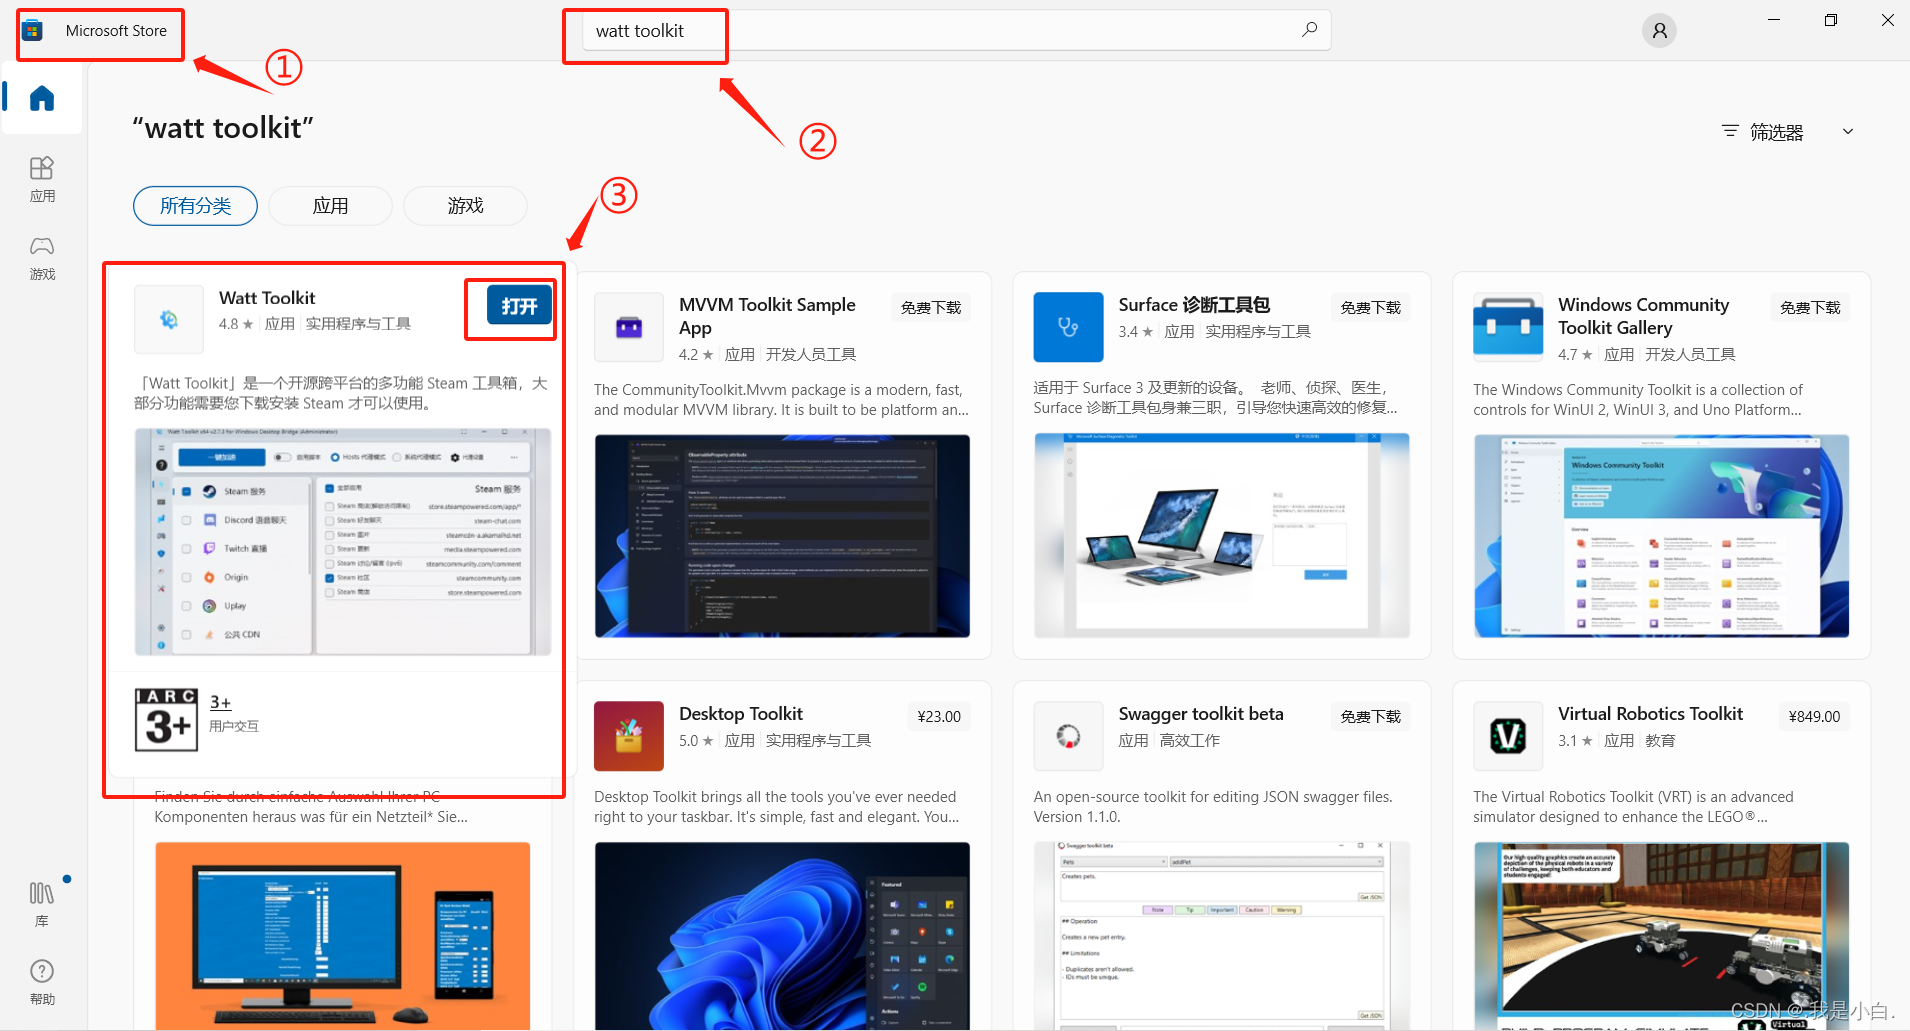
Task: Open the user account profile icon
Action: [1659, 31]
